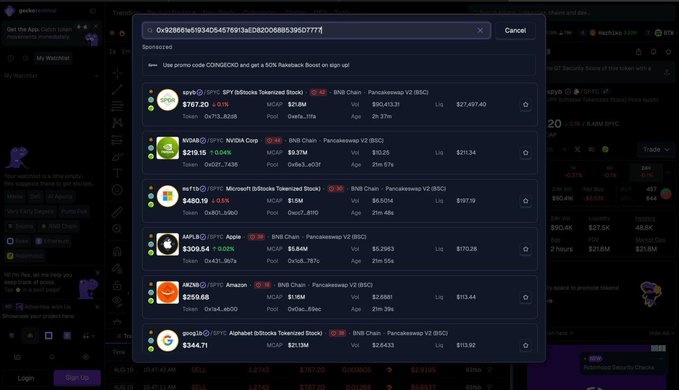Open the My Watchlist tab

[53, 58]
